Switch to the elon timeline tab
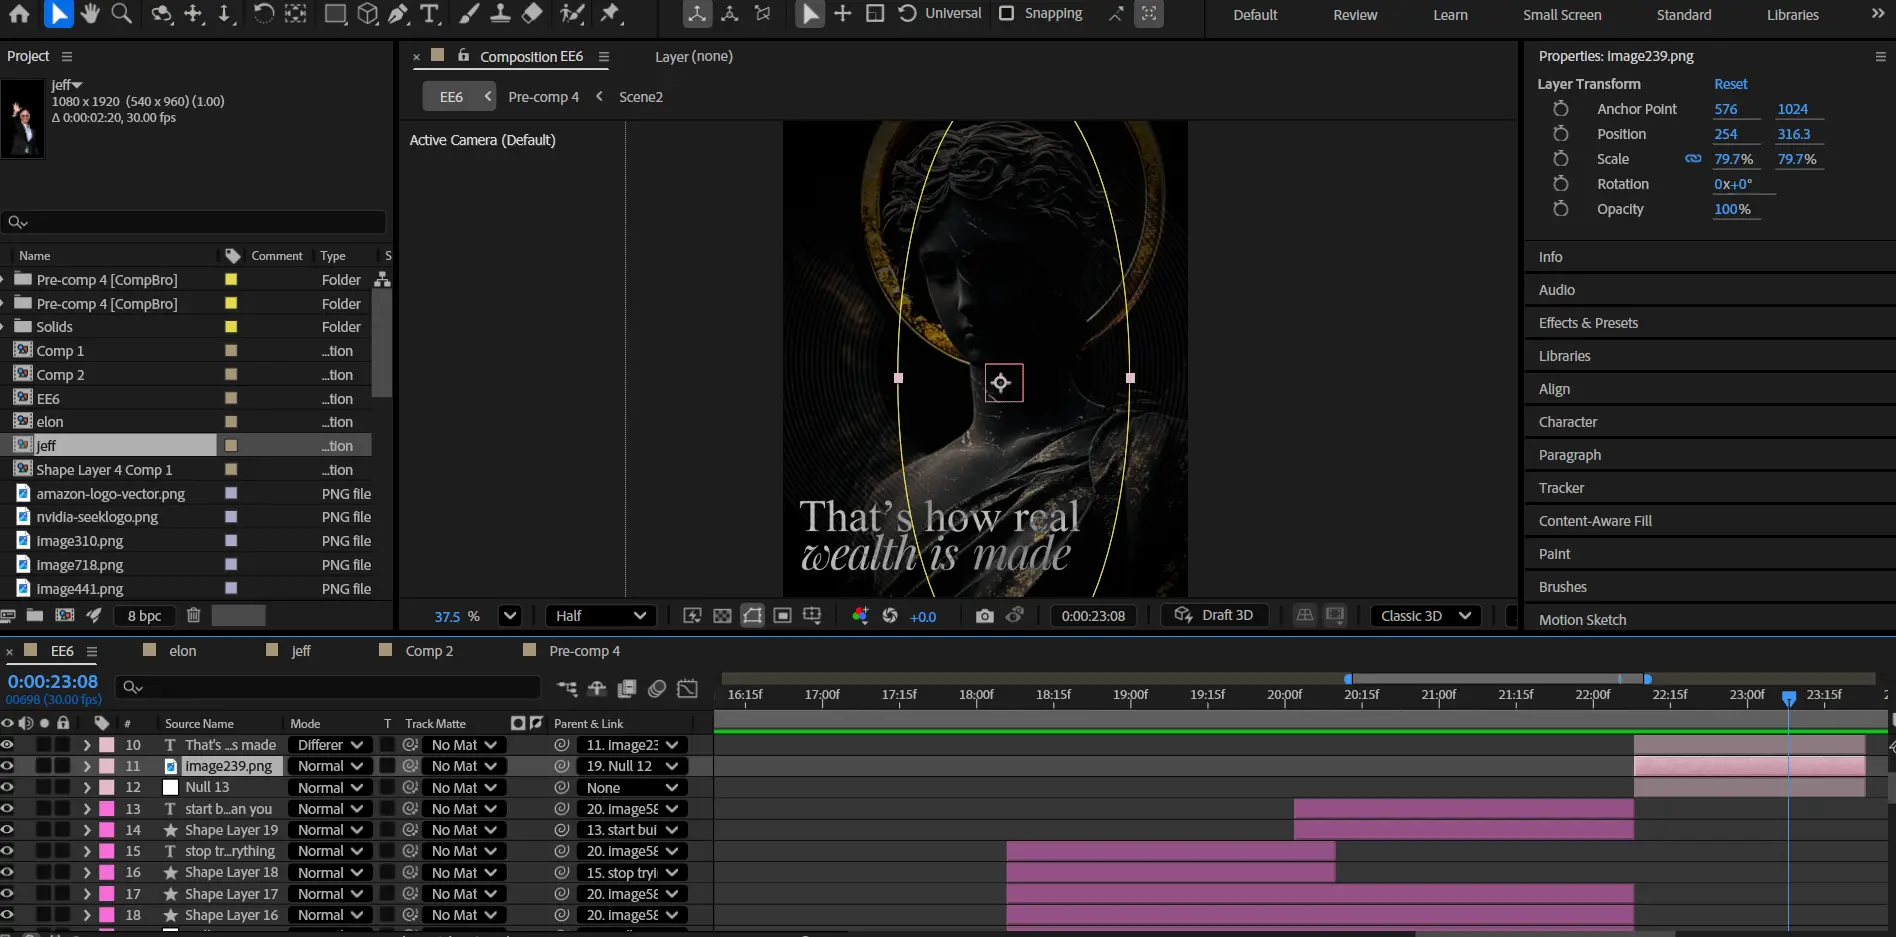1896x937 pixels. pos(182,651)
